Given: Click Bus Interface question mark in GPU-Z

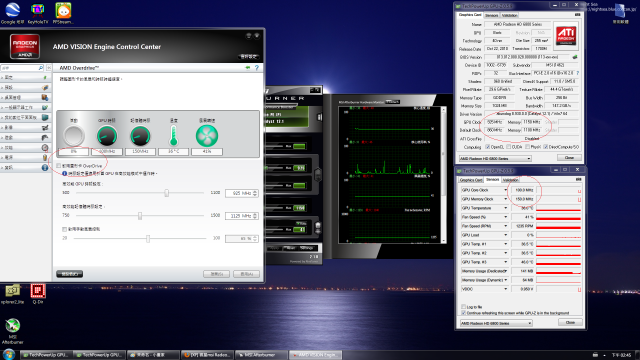Looking at the screenshot, I should point(578,73).
